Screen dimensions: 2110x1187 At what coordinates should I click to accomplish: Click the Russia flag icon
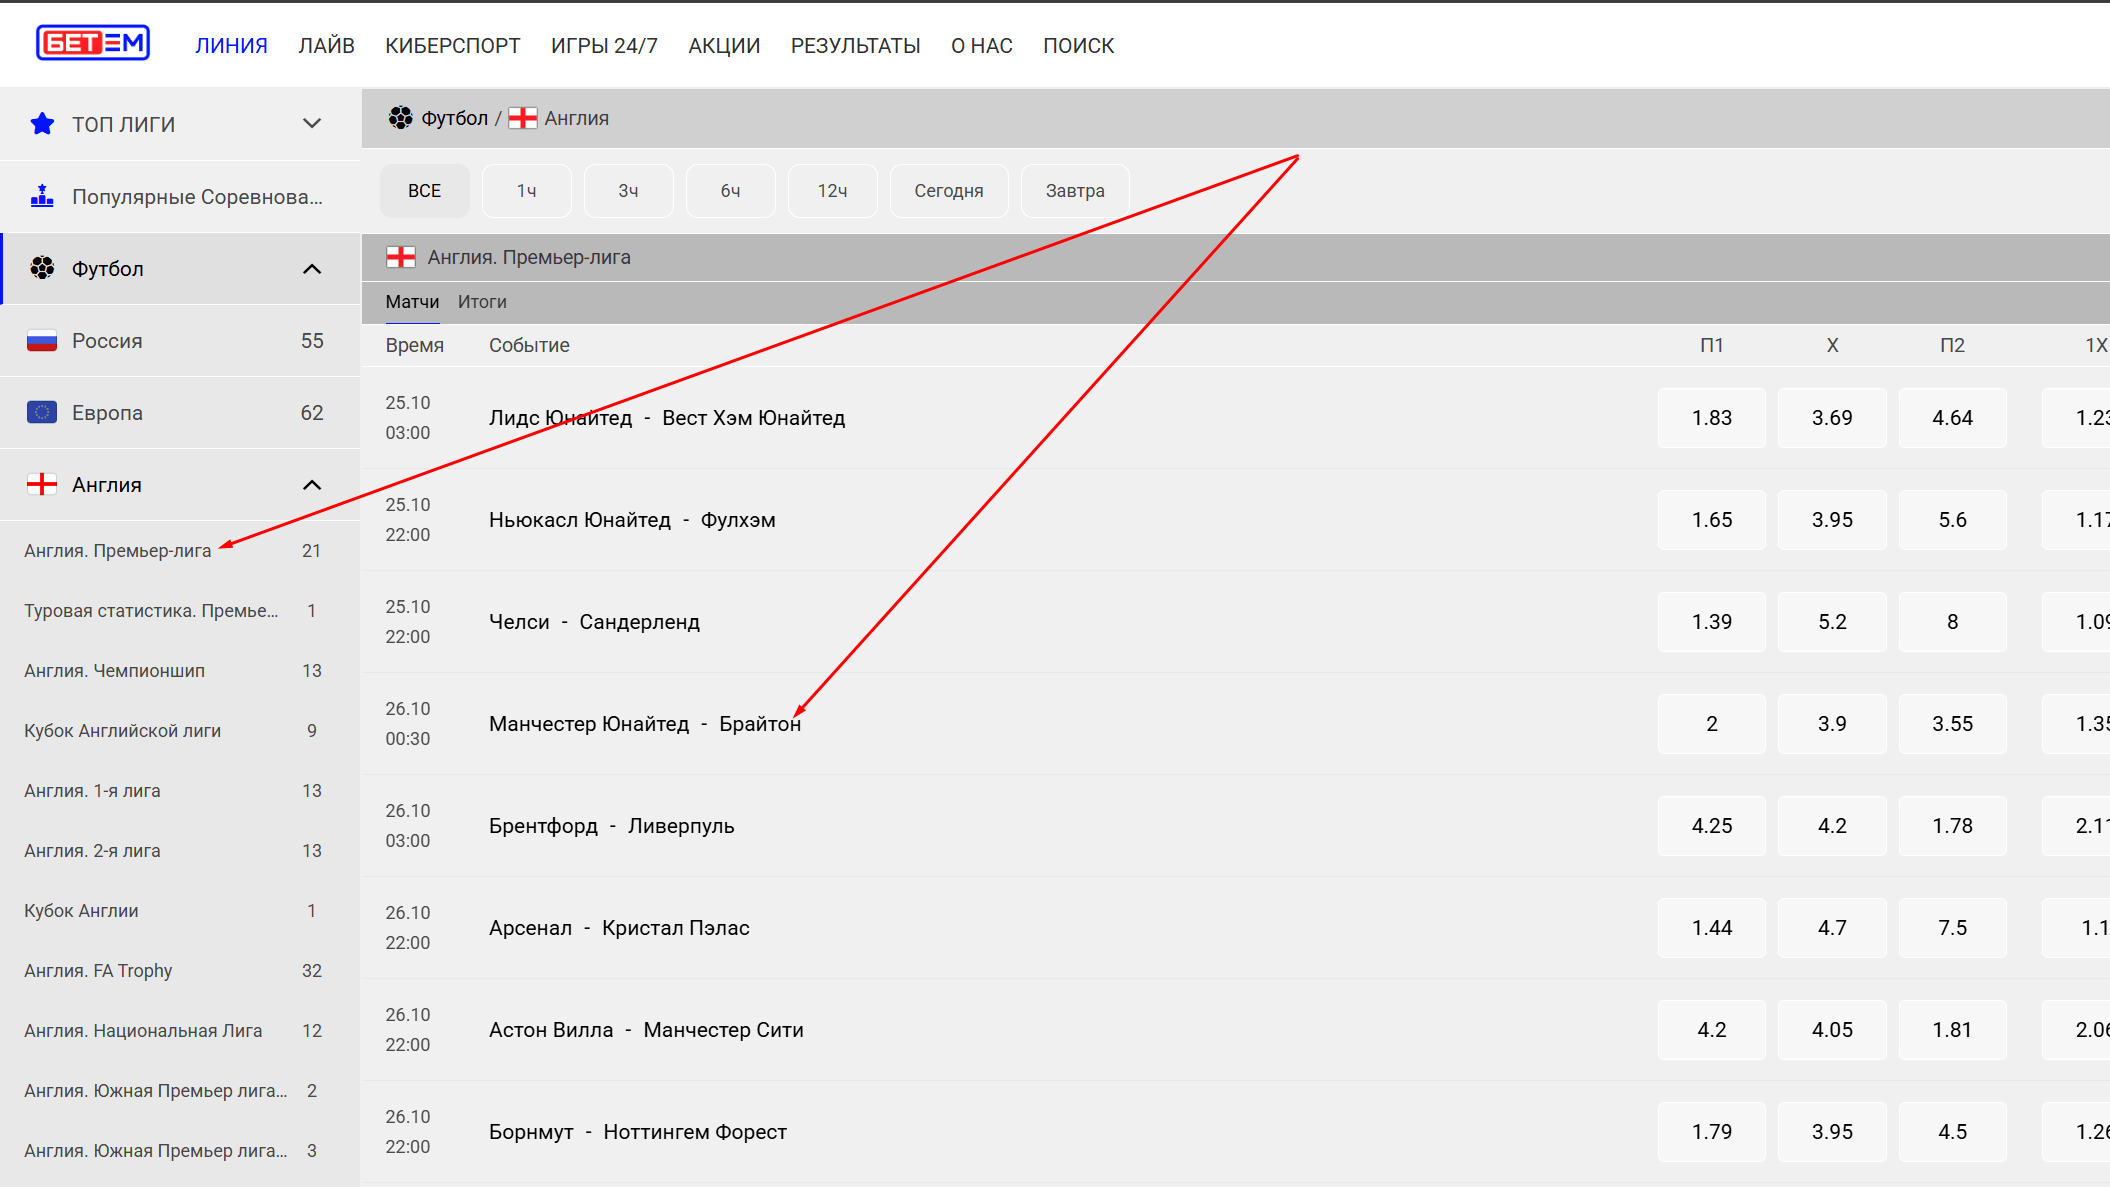click(42, 341)
